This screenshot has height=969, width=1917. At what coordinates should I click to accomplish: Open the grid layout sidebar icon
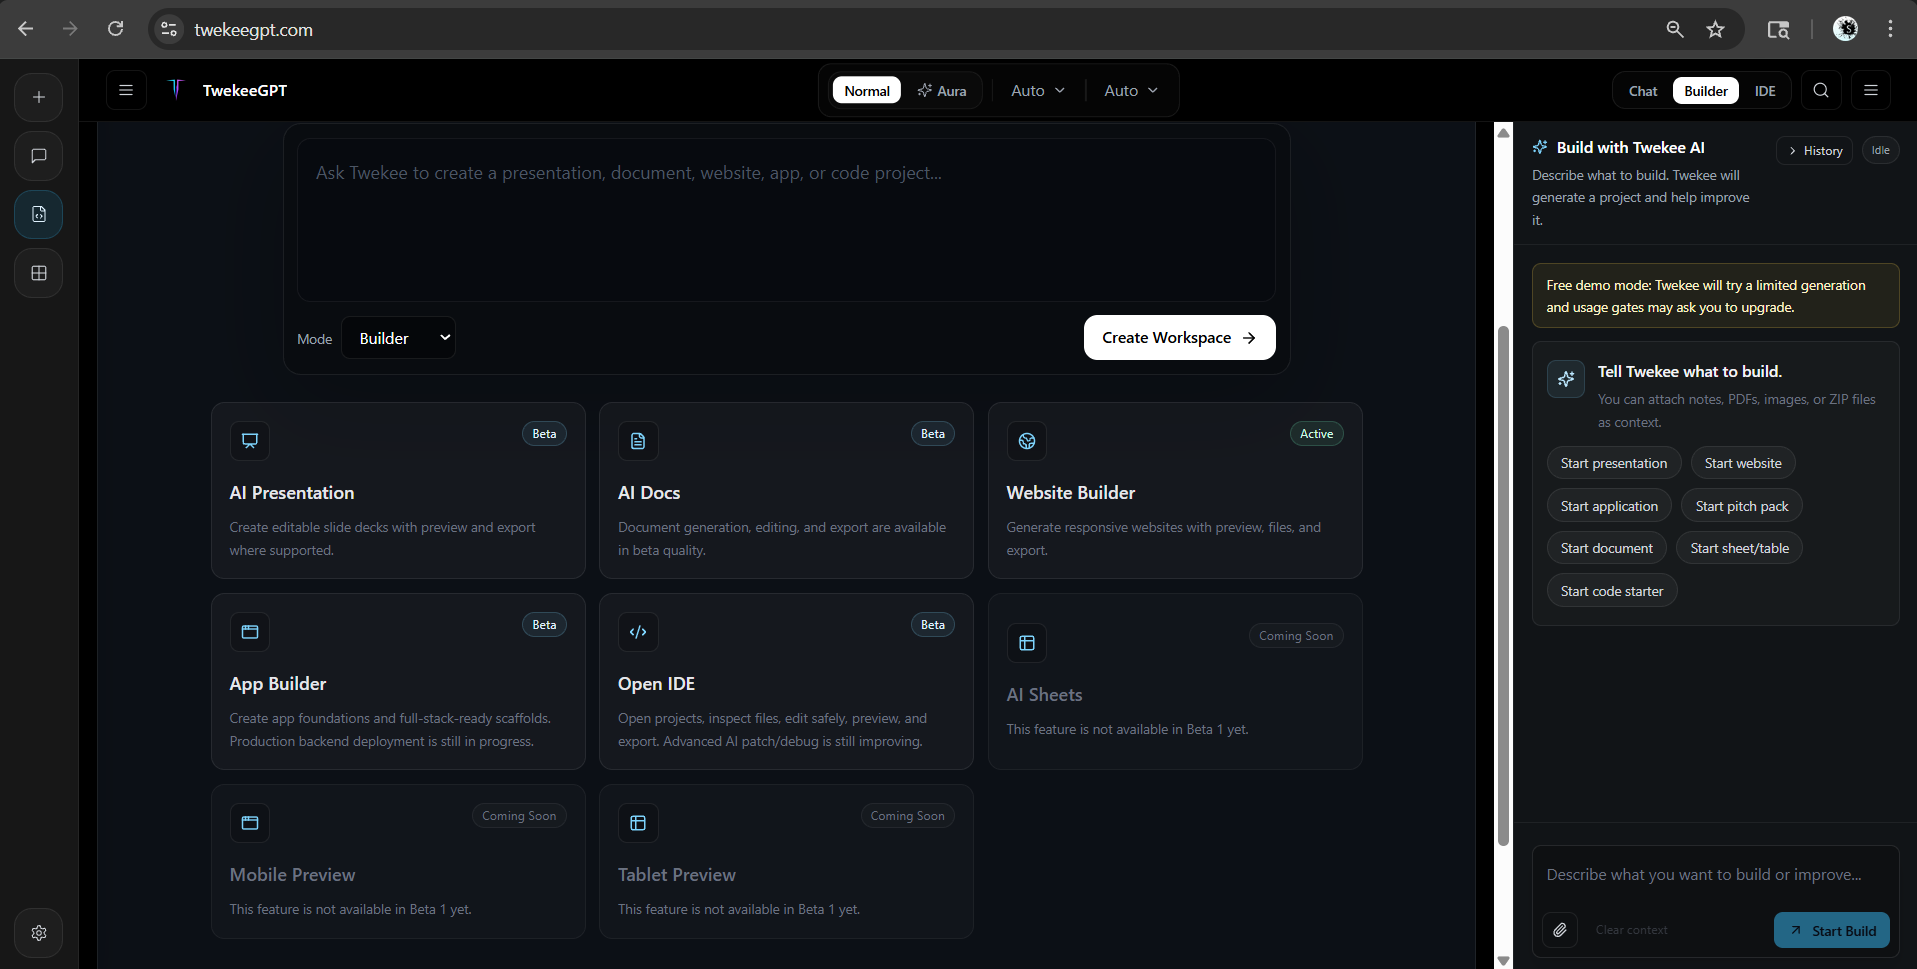[39, 273]
